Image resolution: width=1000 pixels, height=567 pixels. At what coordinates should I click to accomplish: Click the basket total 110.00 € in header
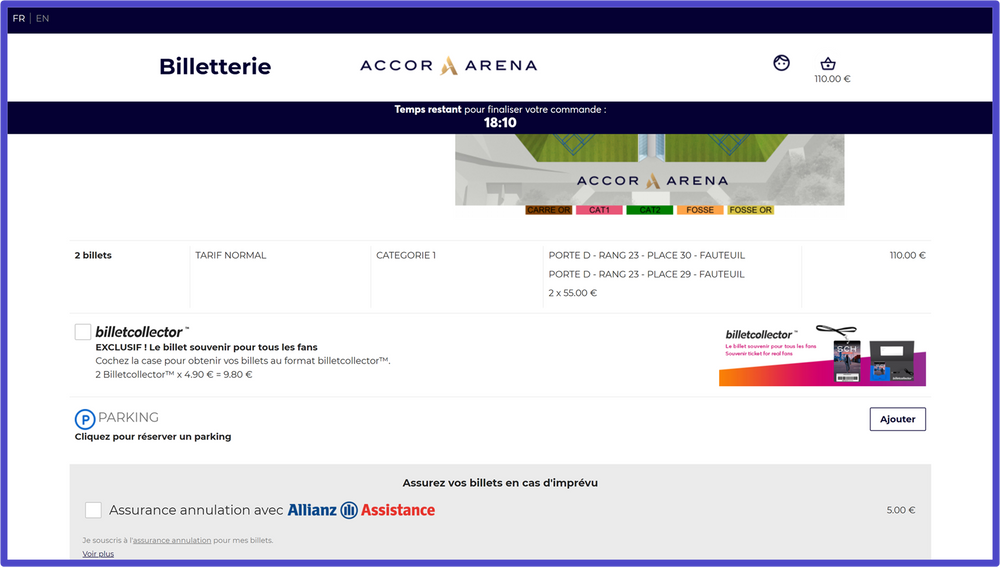[x=832, y=79]
